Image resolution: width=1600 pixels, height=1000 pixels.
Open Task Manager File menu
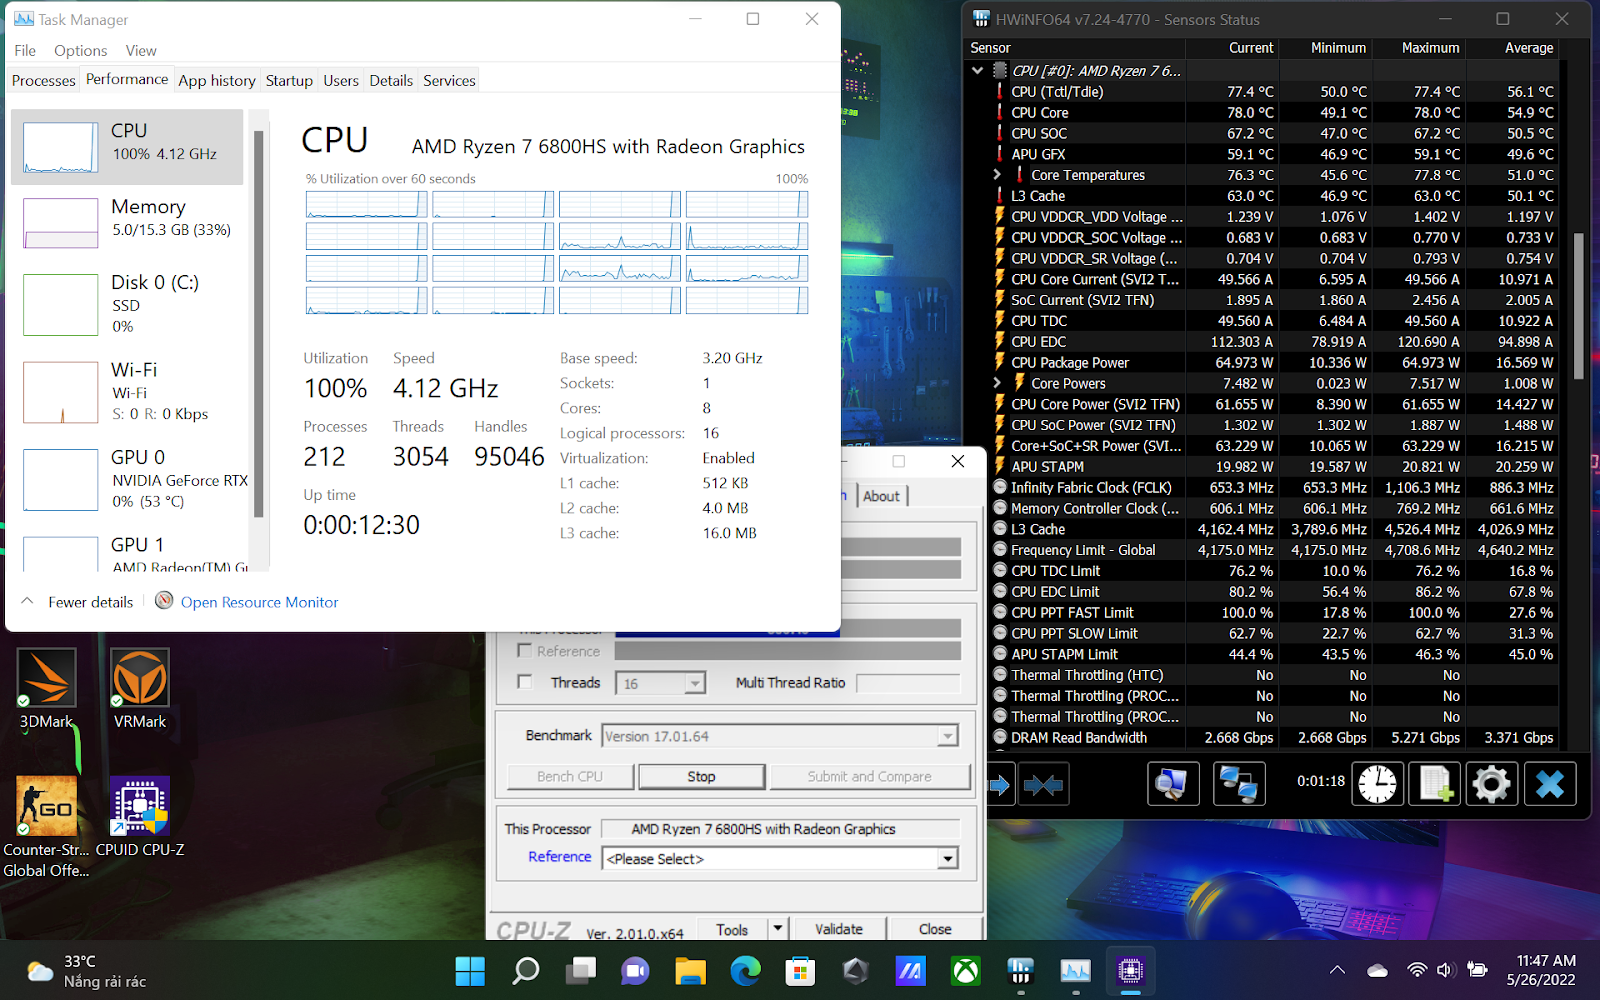point(25,50)
